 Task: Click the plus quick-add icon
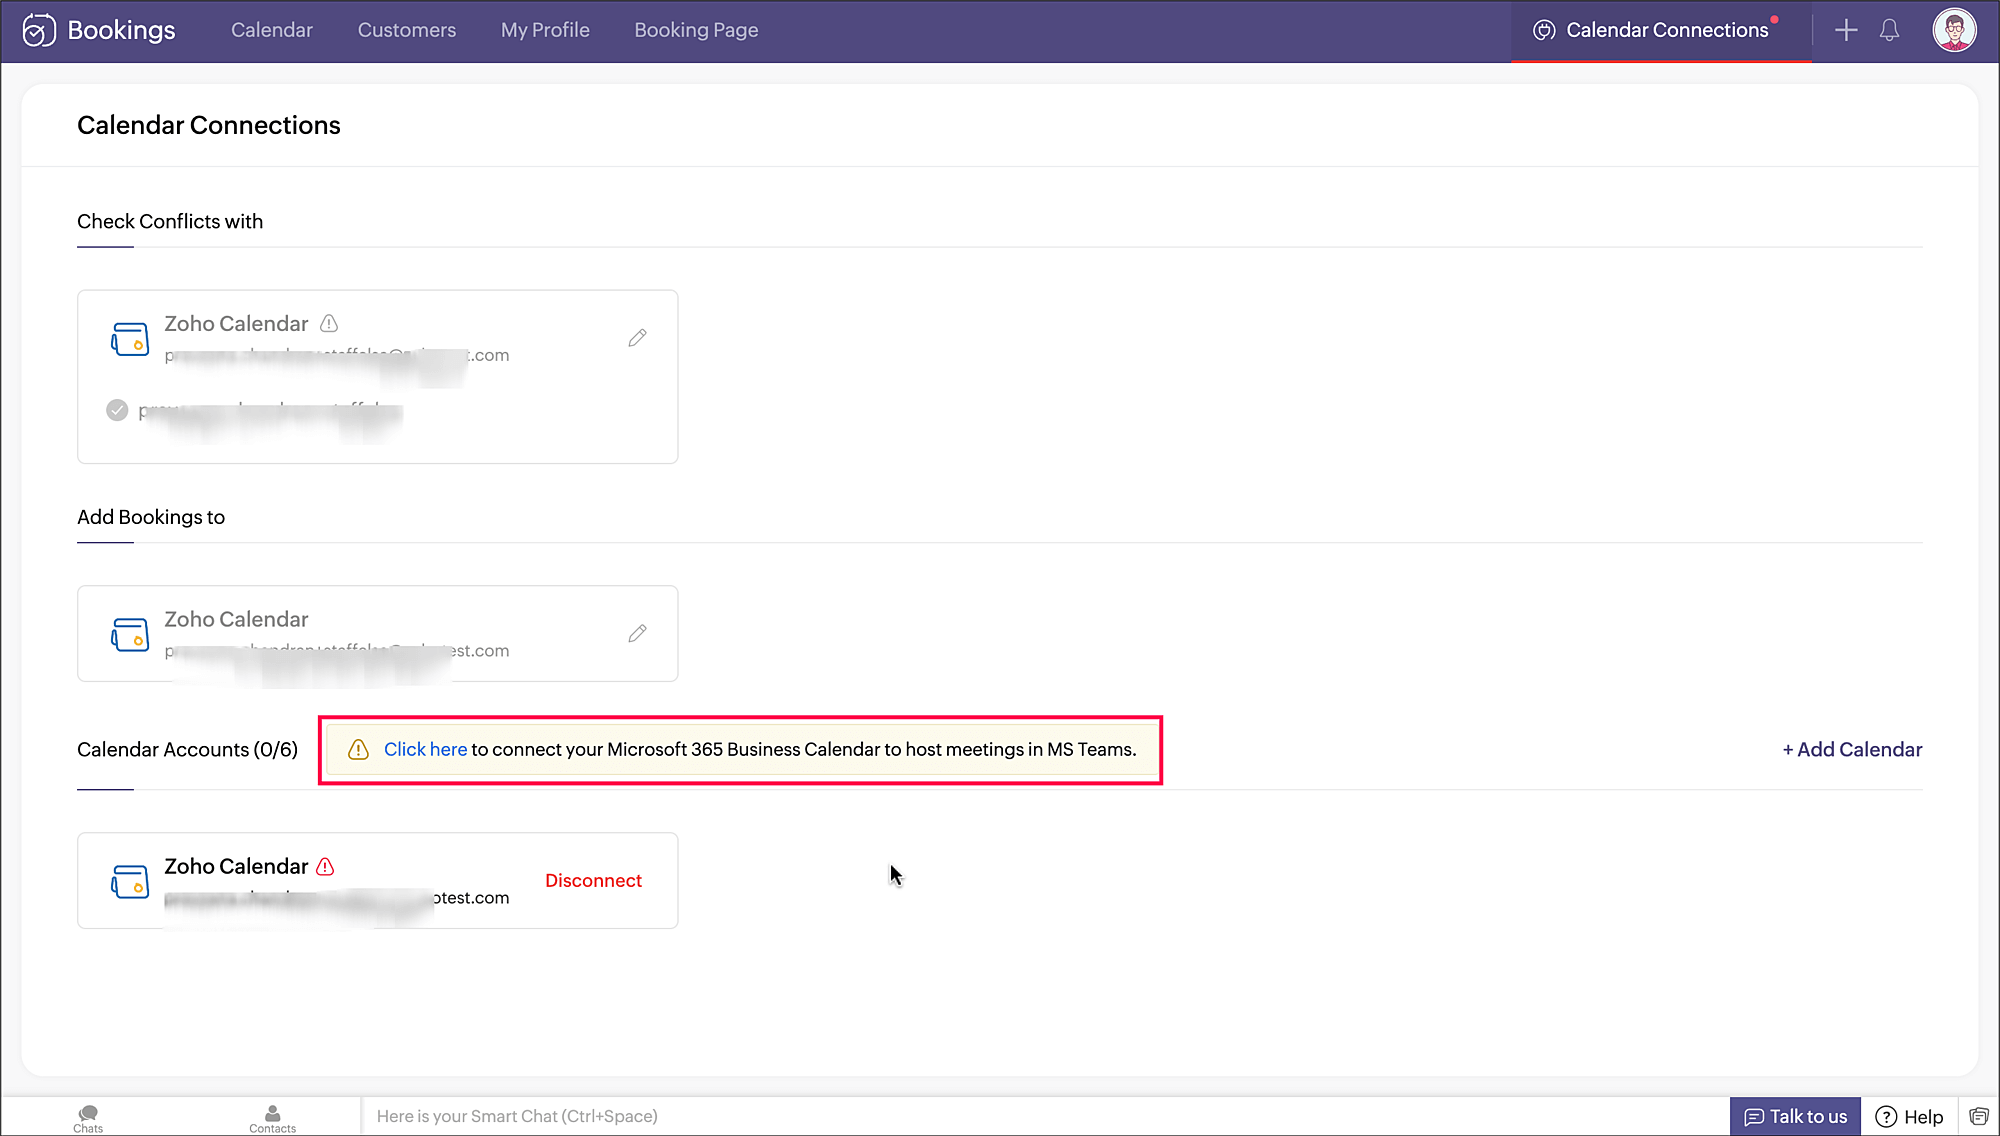point(1846,30)
